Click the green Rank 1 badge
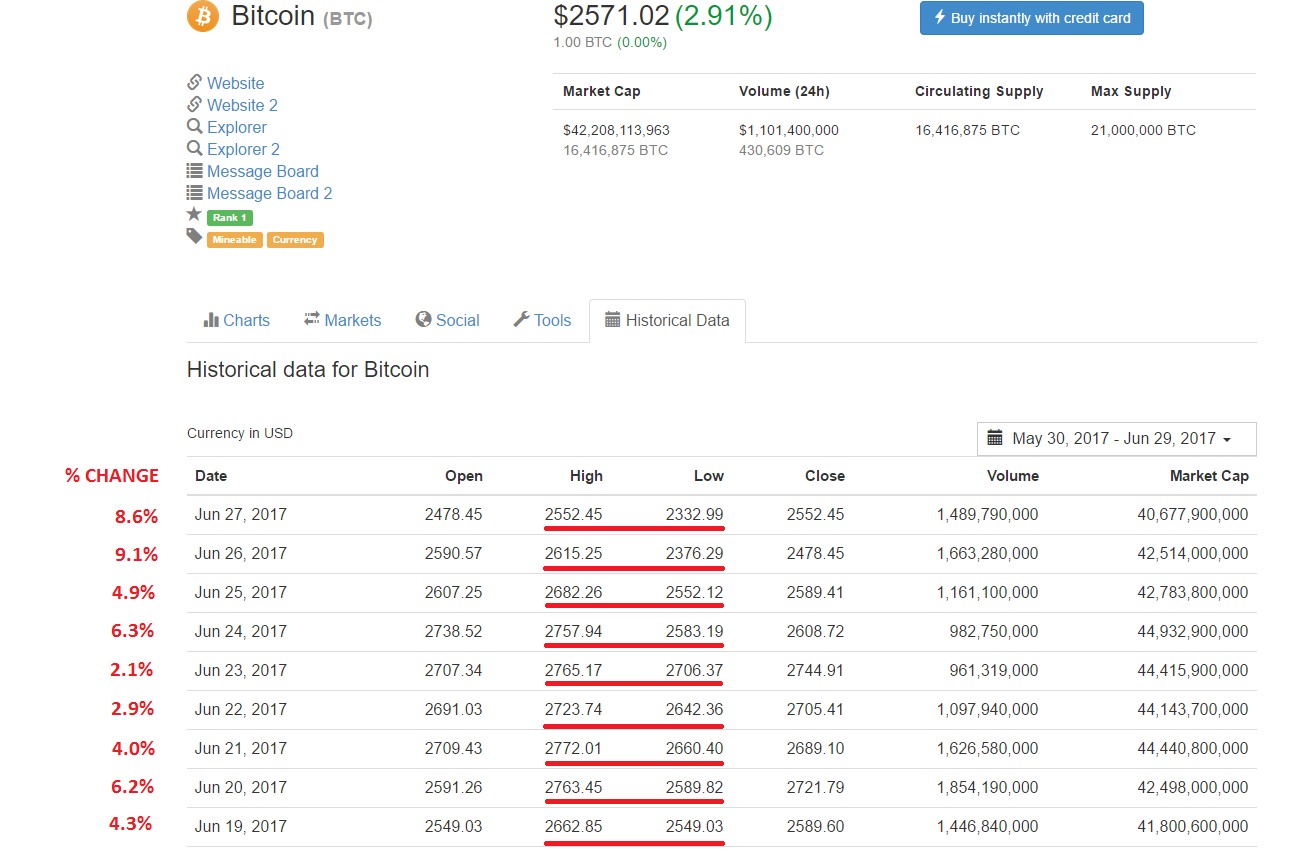This screenshot has height=849, width=1303. tap(229, 218)
